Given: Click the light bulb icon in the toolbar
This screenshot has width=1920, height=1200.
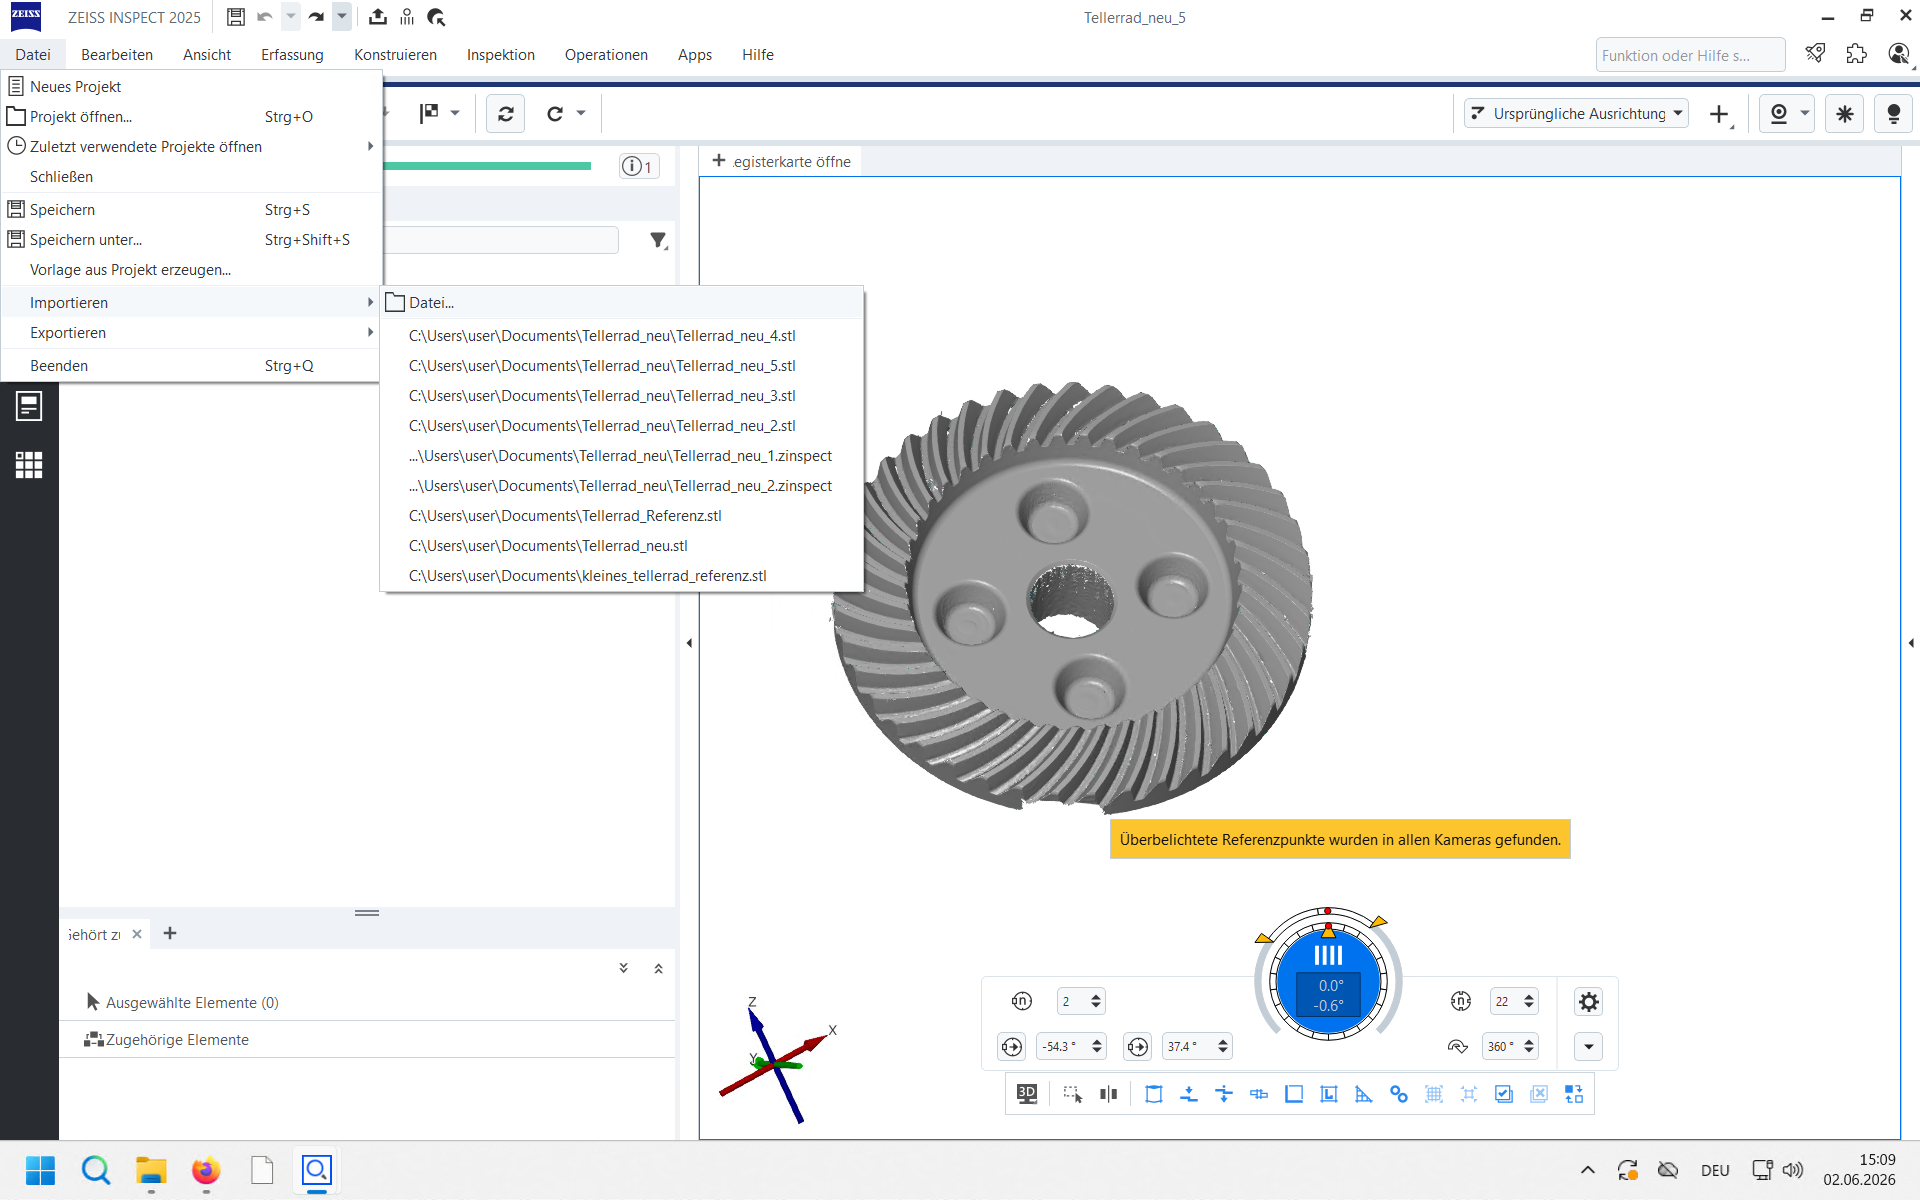Looking at the screenshot, I should coord(1893,114).
